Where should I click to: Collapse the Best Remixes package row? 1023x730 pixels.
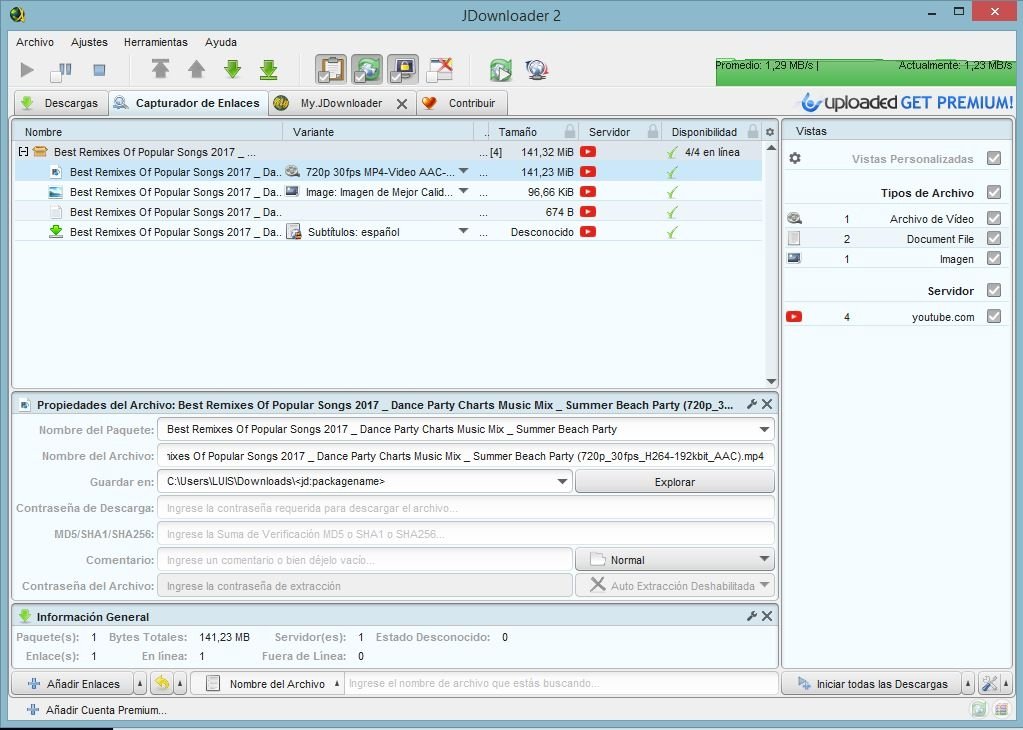tap(23, 151)
